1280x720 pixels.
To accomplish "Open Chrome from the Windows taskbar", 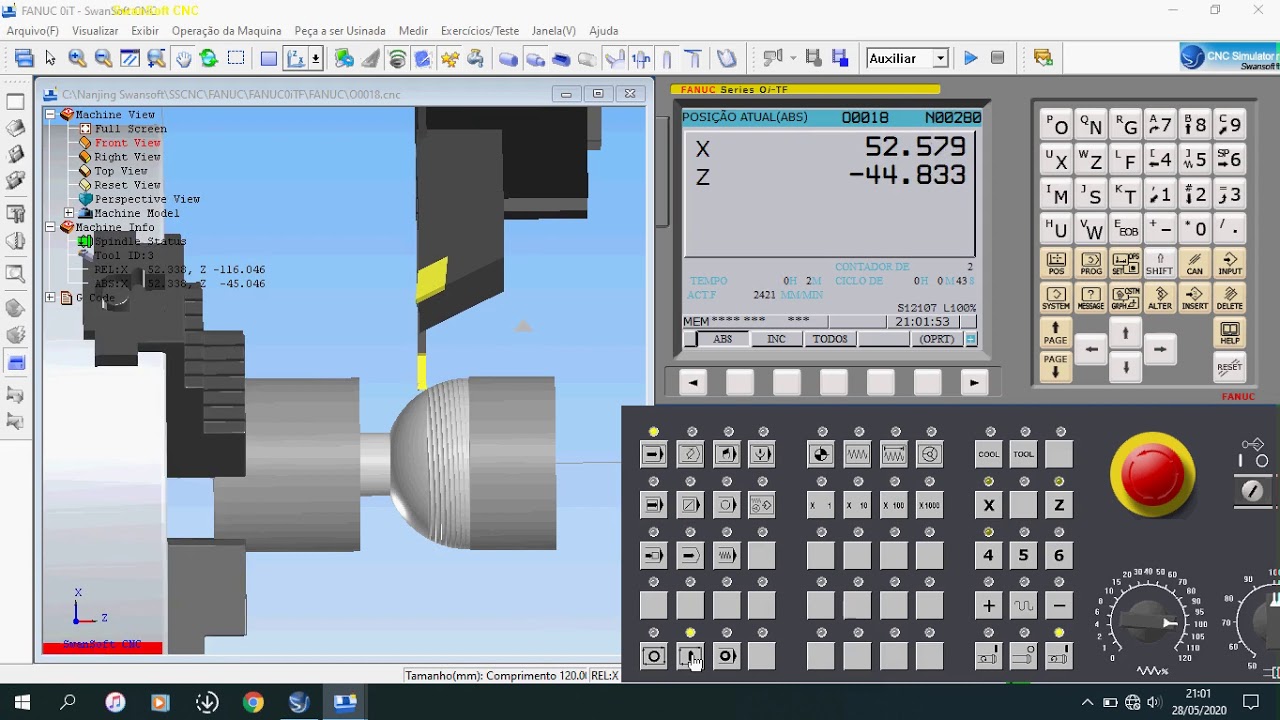I will [x=253, y=702].
